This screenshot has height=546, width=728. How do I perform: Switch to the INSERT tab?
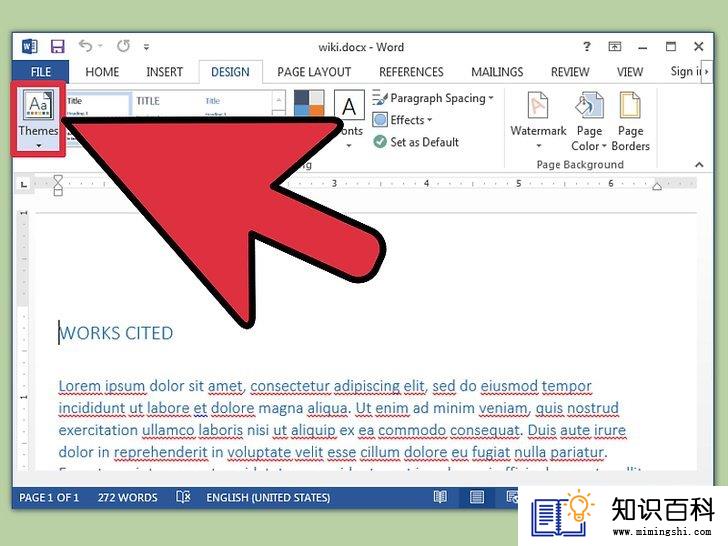click(164, 72)
